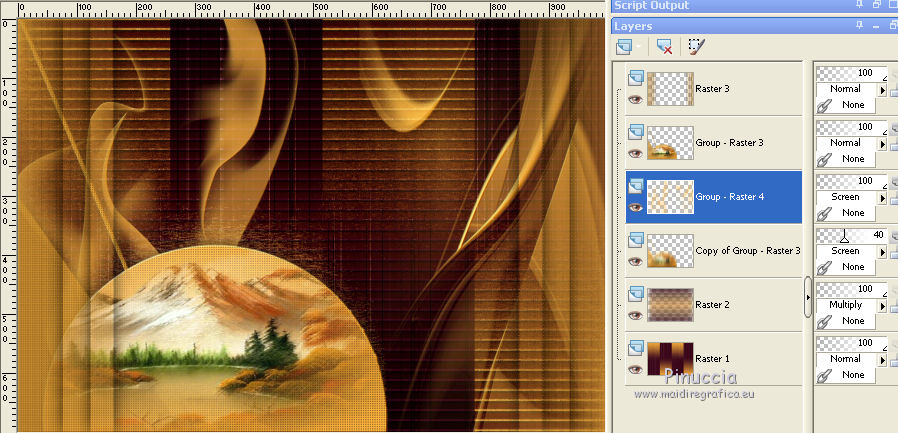
Task: Hide the Raster 1 layer
Action: click(x=635, y=369)
